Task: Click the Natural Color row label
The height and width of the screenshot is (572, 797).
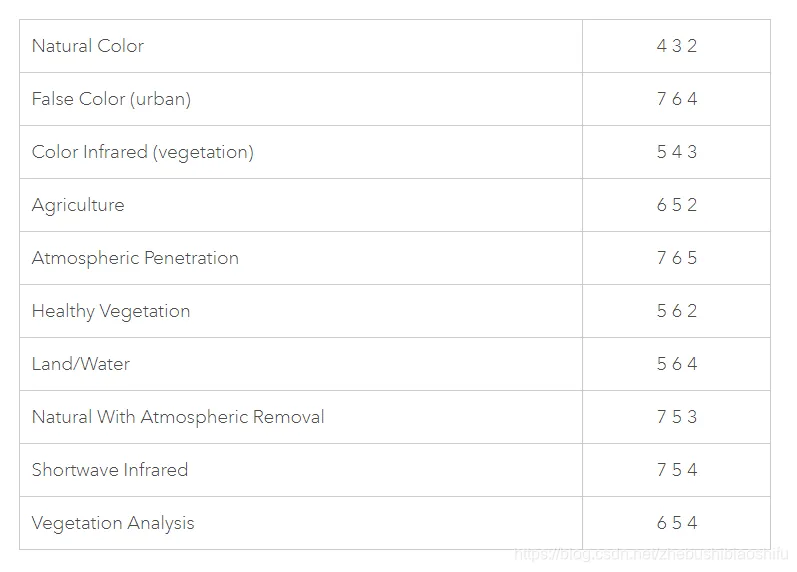Action: tap(88, 46)
